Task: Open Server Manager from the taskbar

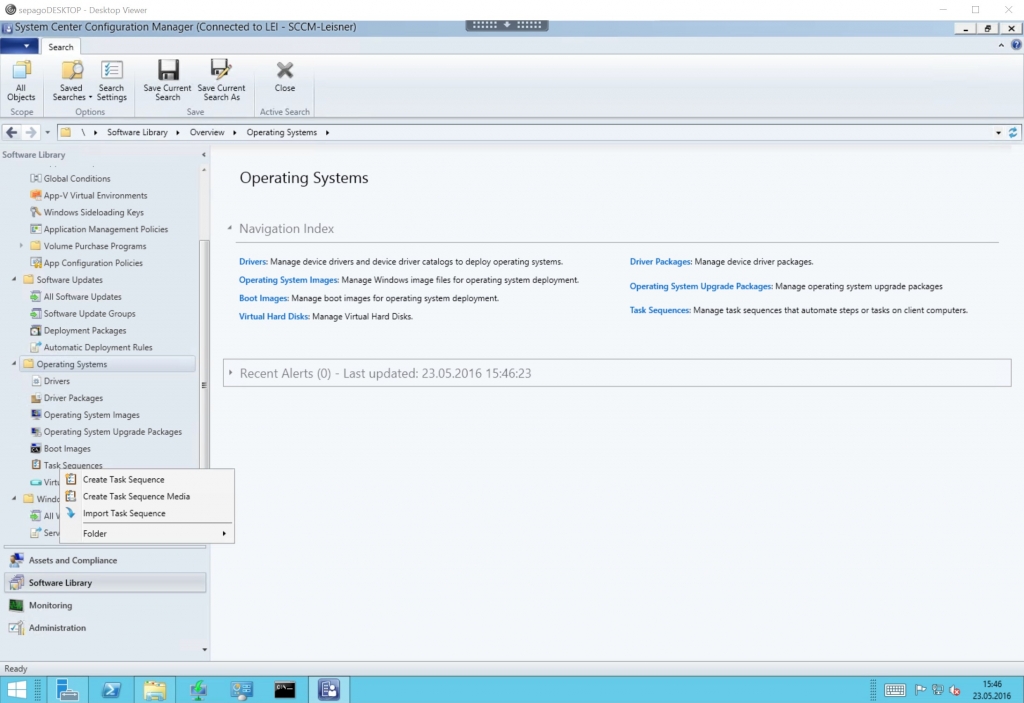Action: coord(67,690)
